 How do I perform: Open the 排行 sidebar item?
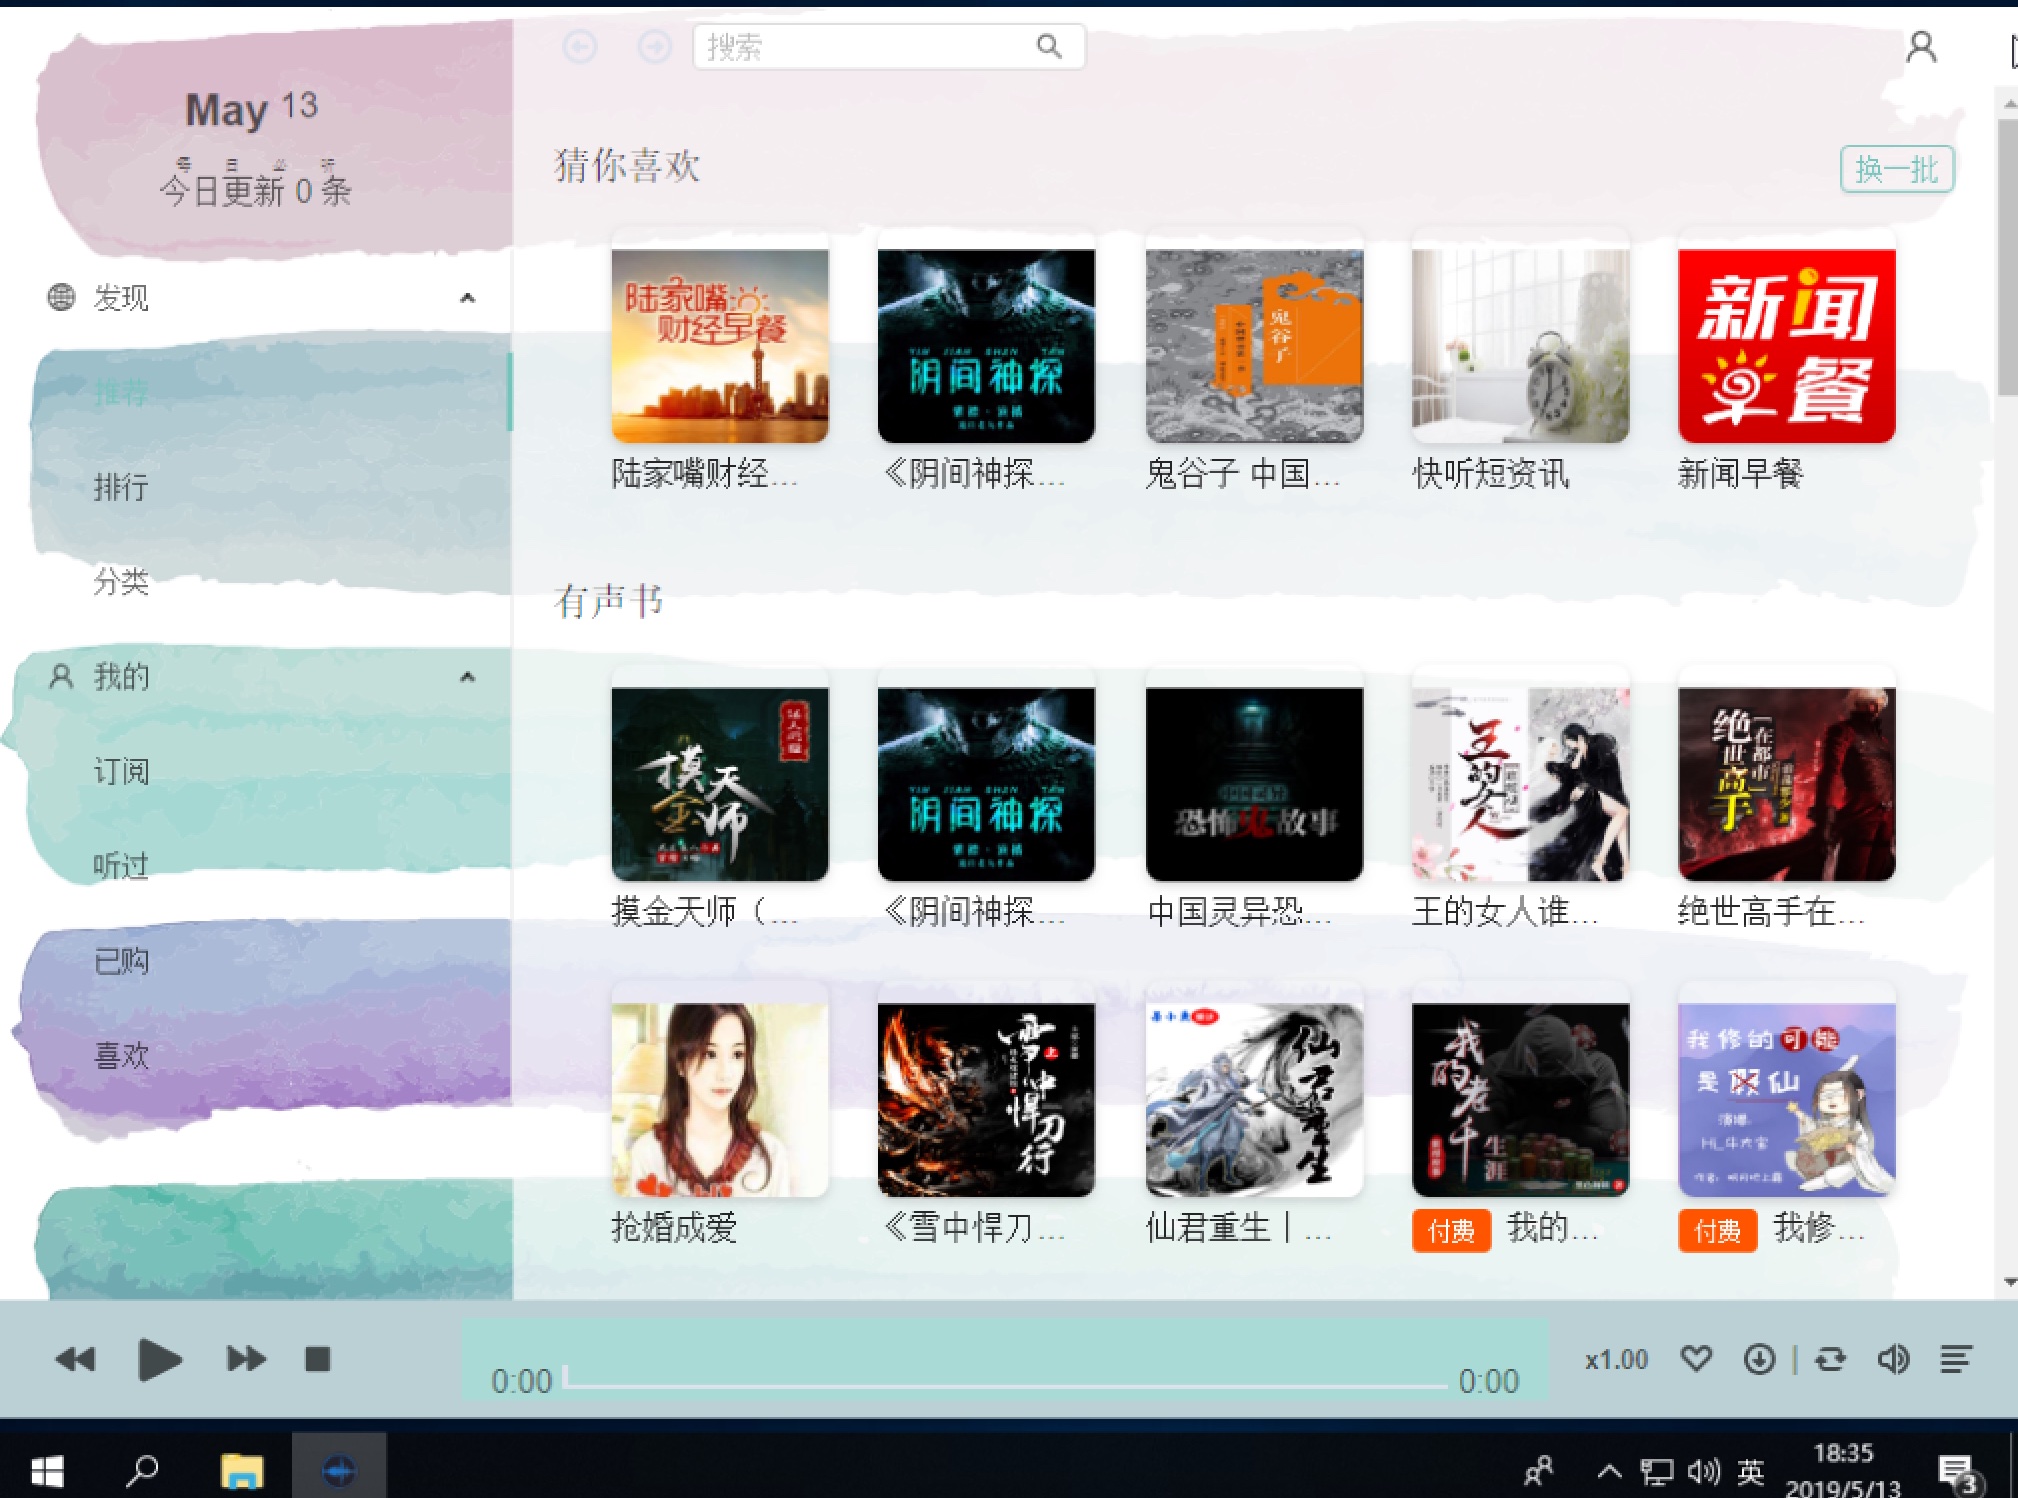[121, 487]
